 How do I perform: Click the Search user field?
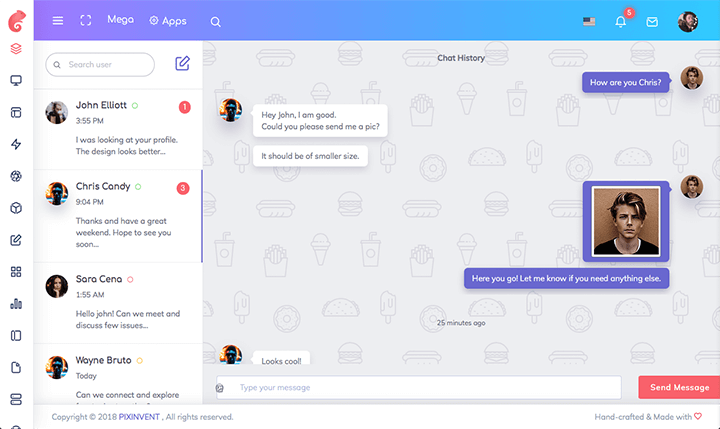pyautogui.click(x=100, y=64)
